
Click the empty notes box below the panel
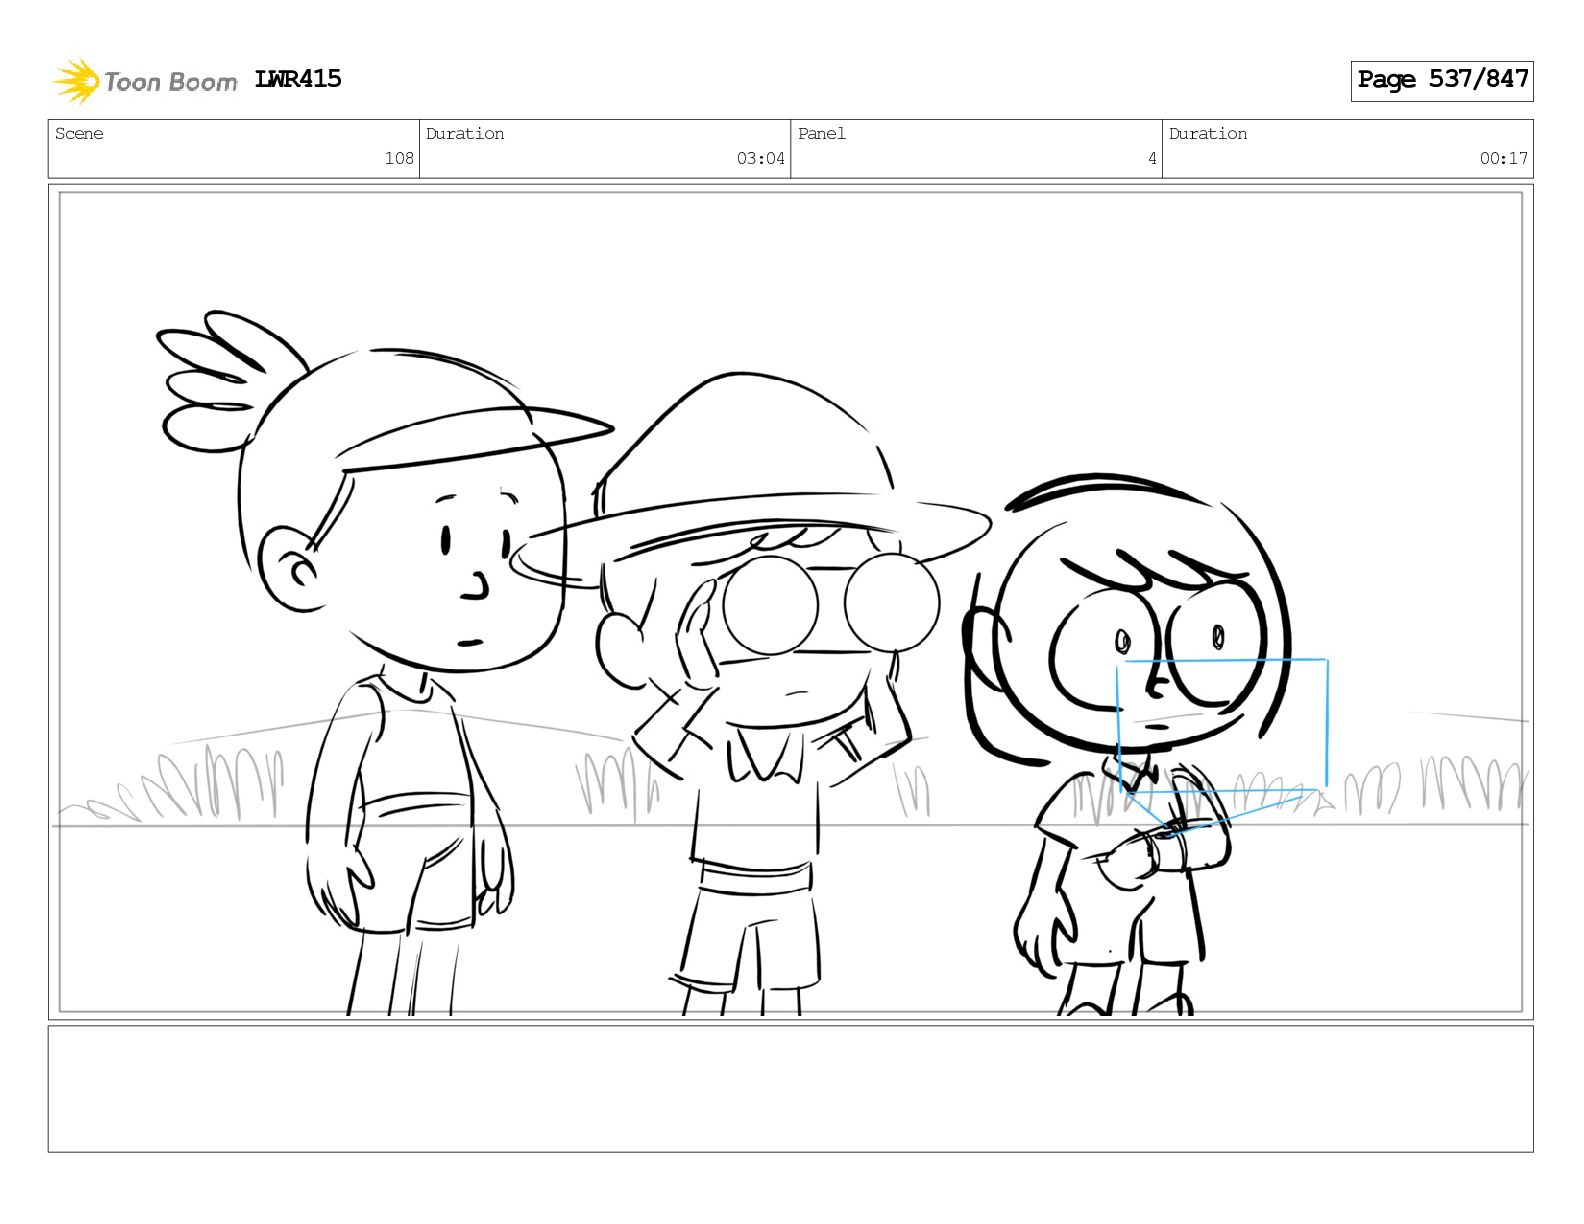point(791,1089)
